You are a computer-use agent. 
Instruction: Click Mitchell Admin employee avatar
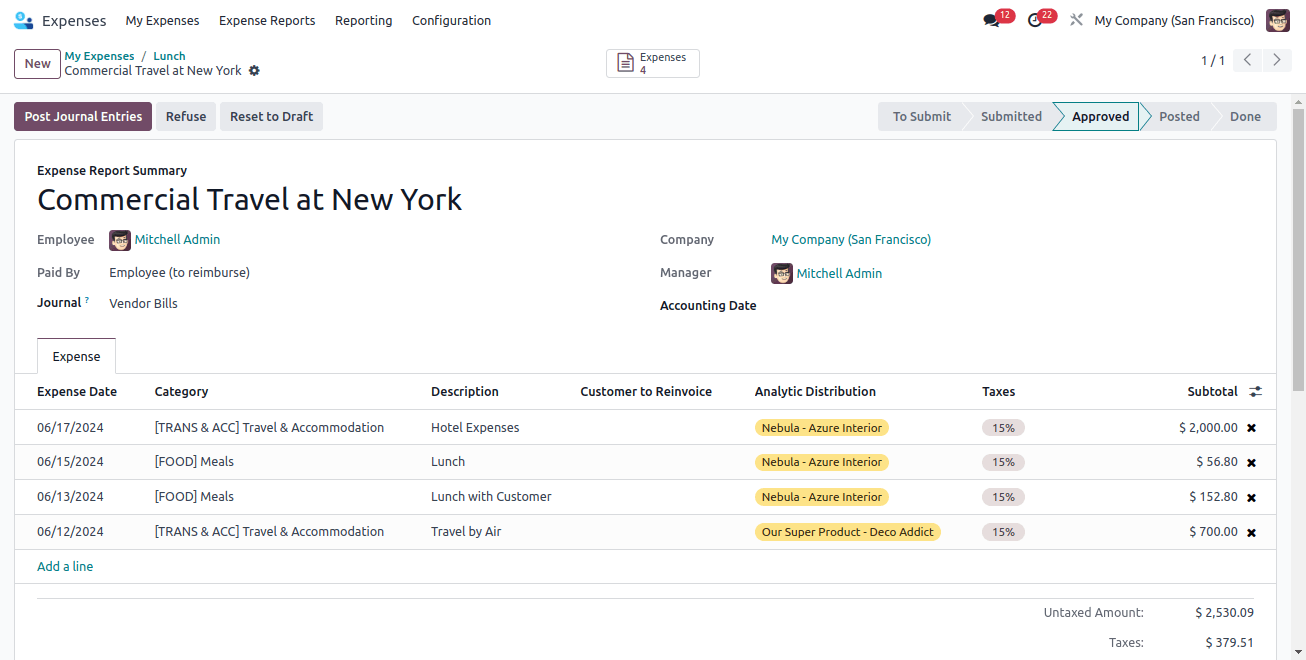point(120,240)
